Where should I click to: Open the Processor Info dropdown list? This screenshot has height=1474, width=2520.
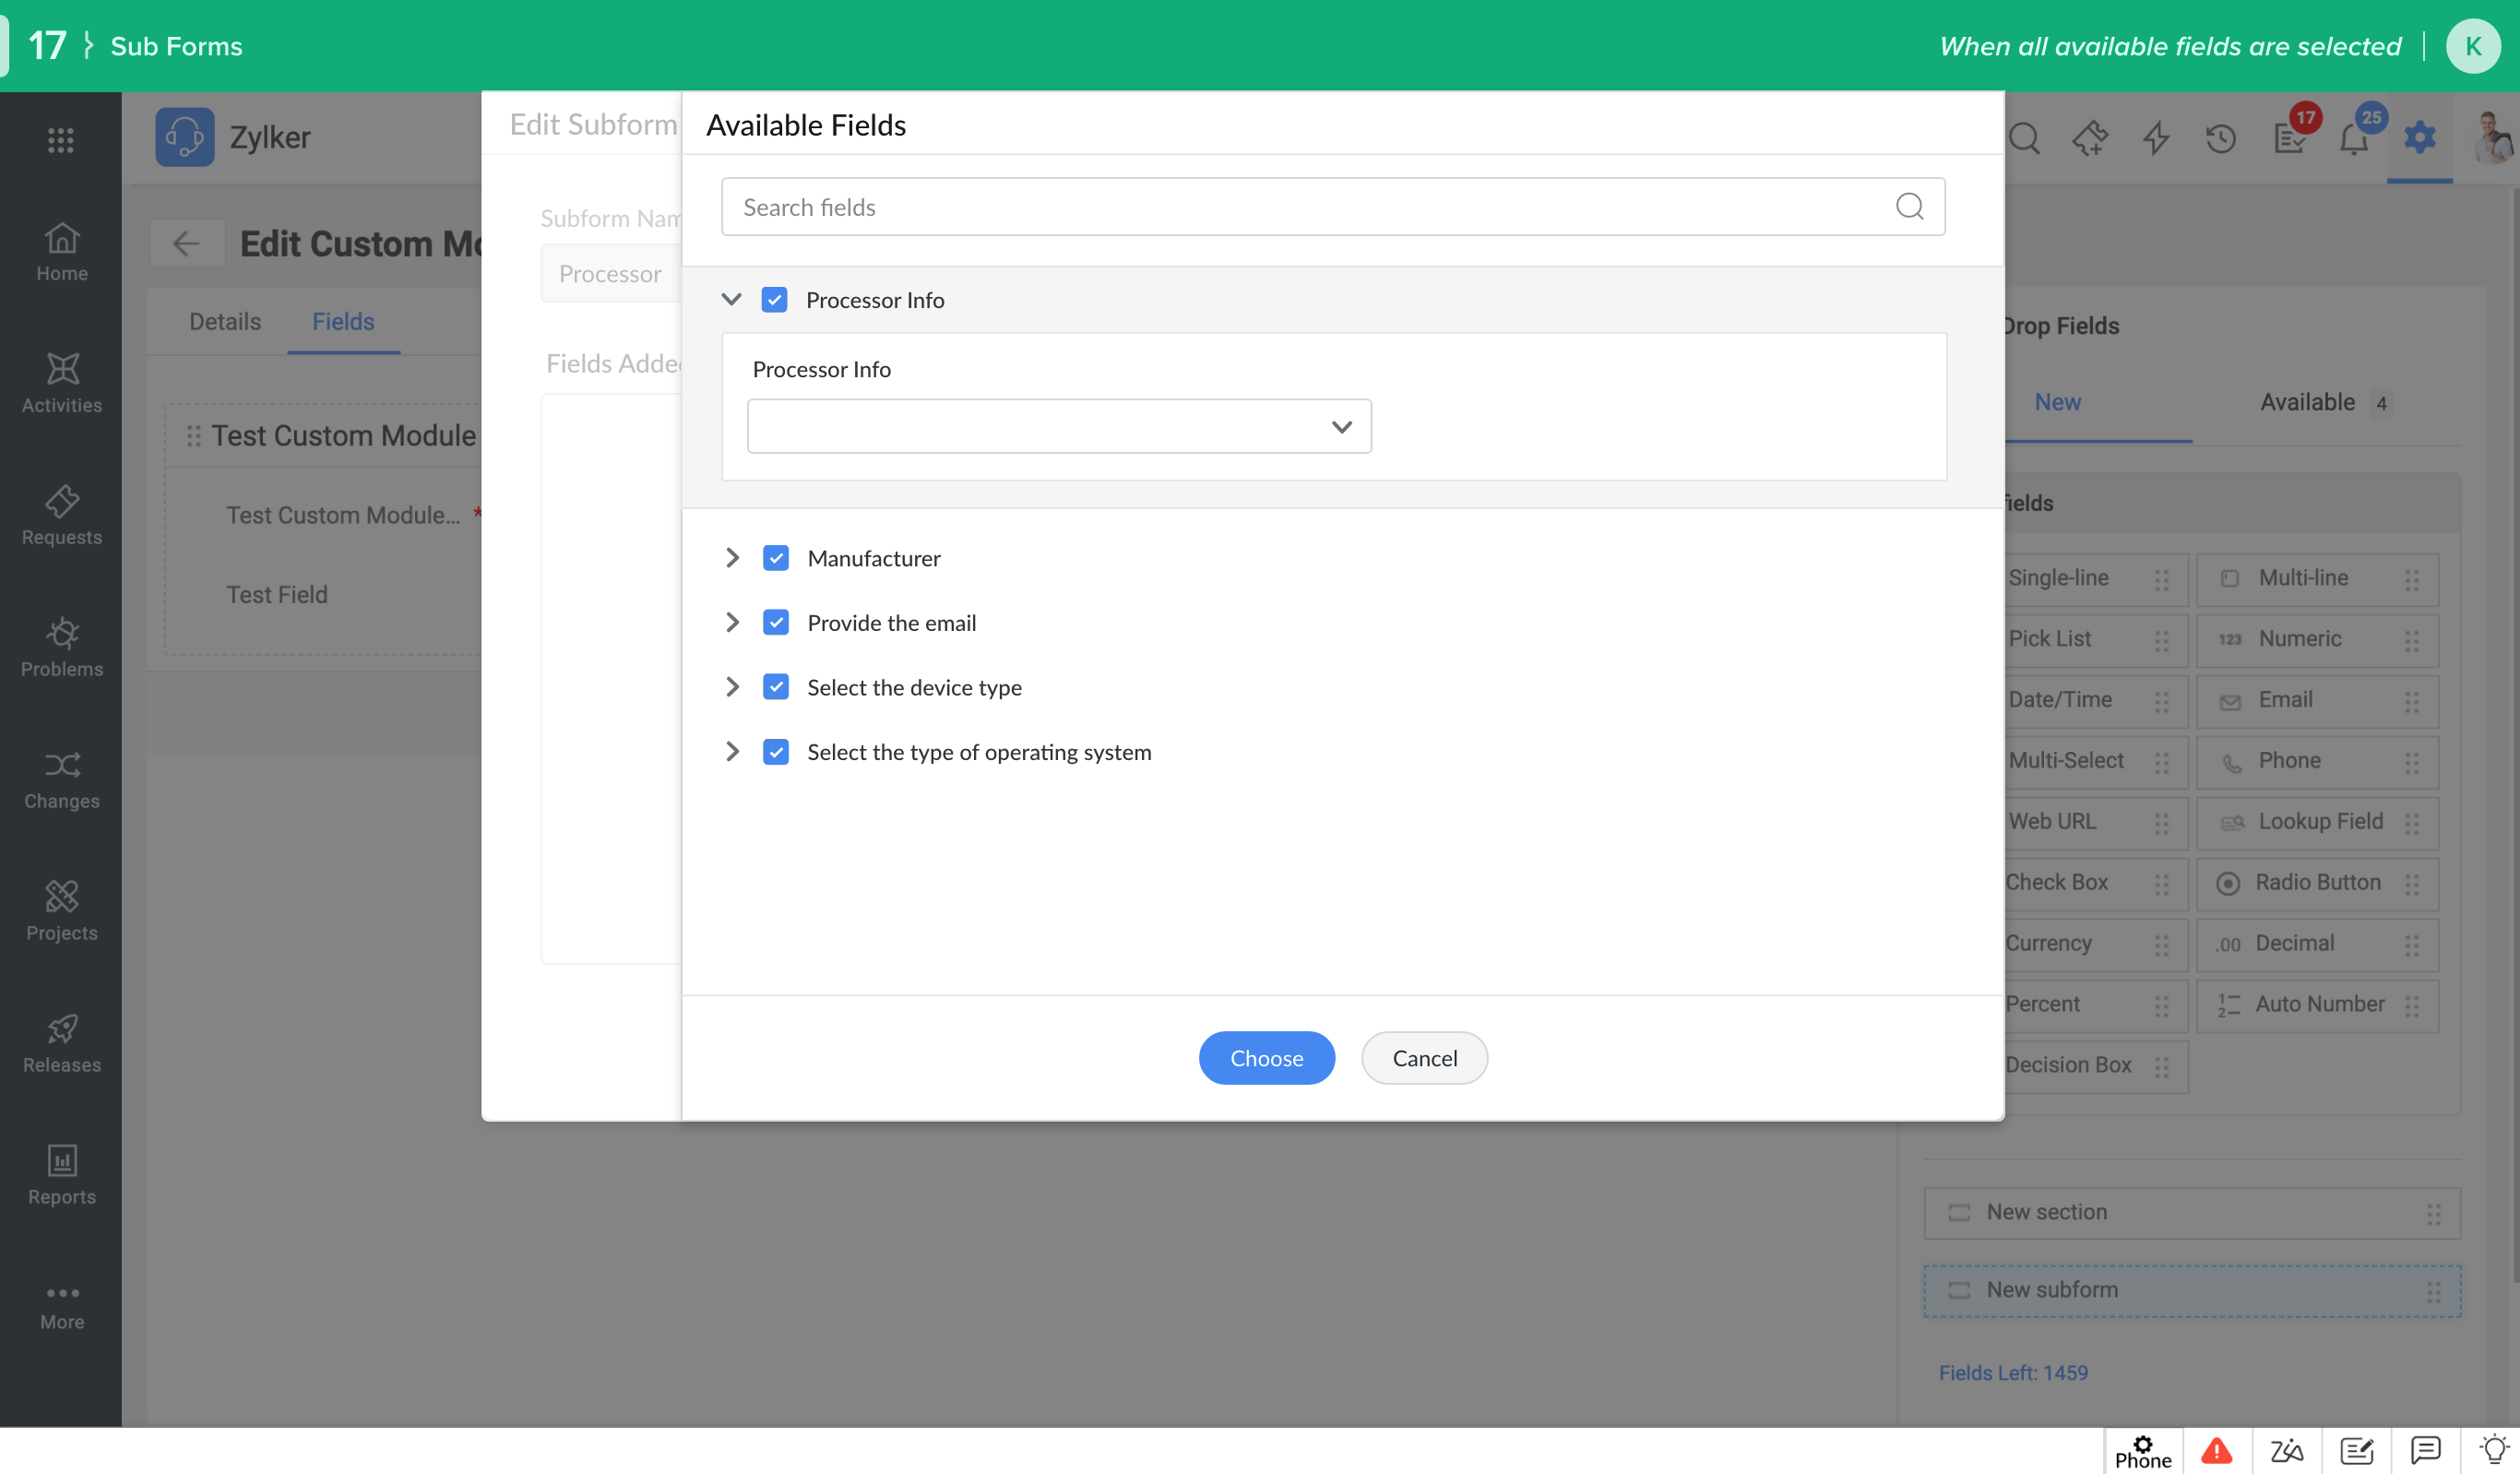click(1059, 427)
